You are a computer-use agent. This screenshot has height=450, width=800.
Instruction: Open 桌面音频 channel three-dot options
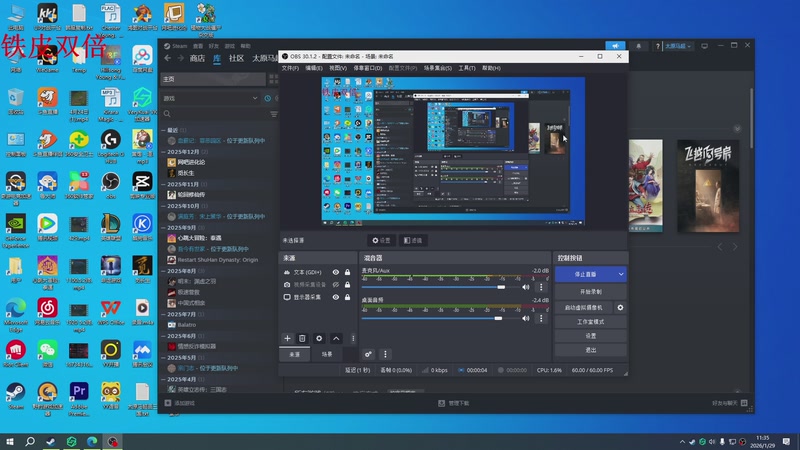(541, 318)
